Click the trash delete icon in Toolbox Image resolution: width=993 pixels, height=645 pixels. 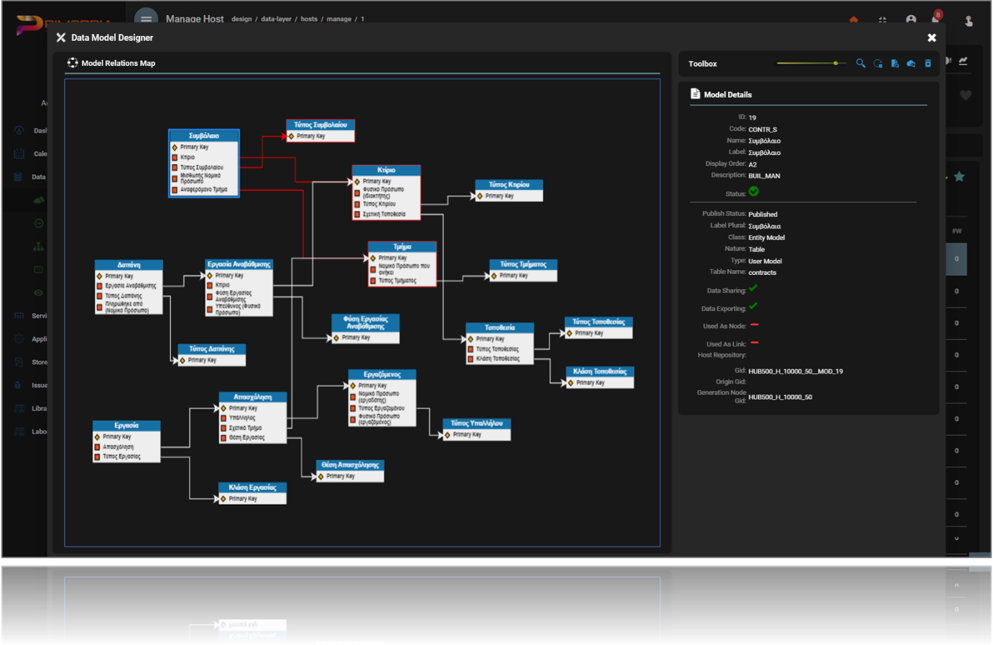pos(928,63)
